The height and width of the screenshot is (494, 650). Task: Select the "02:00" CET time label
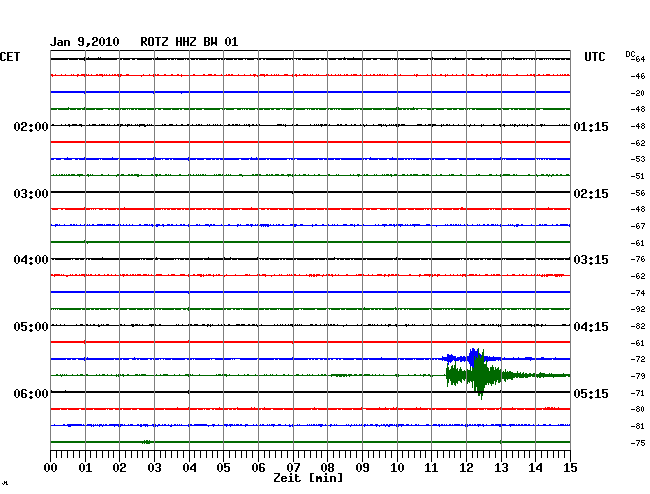click(x=31, y=126)
